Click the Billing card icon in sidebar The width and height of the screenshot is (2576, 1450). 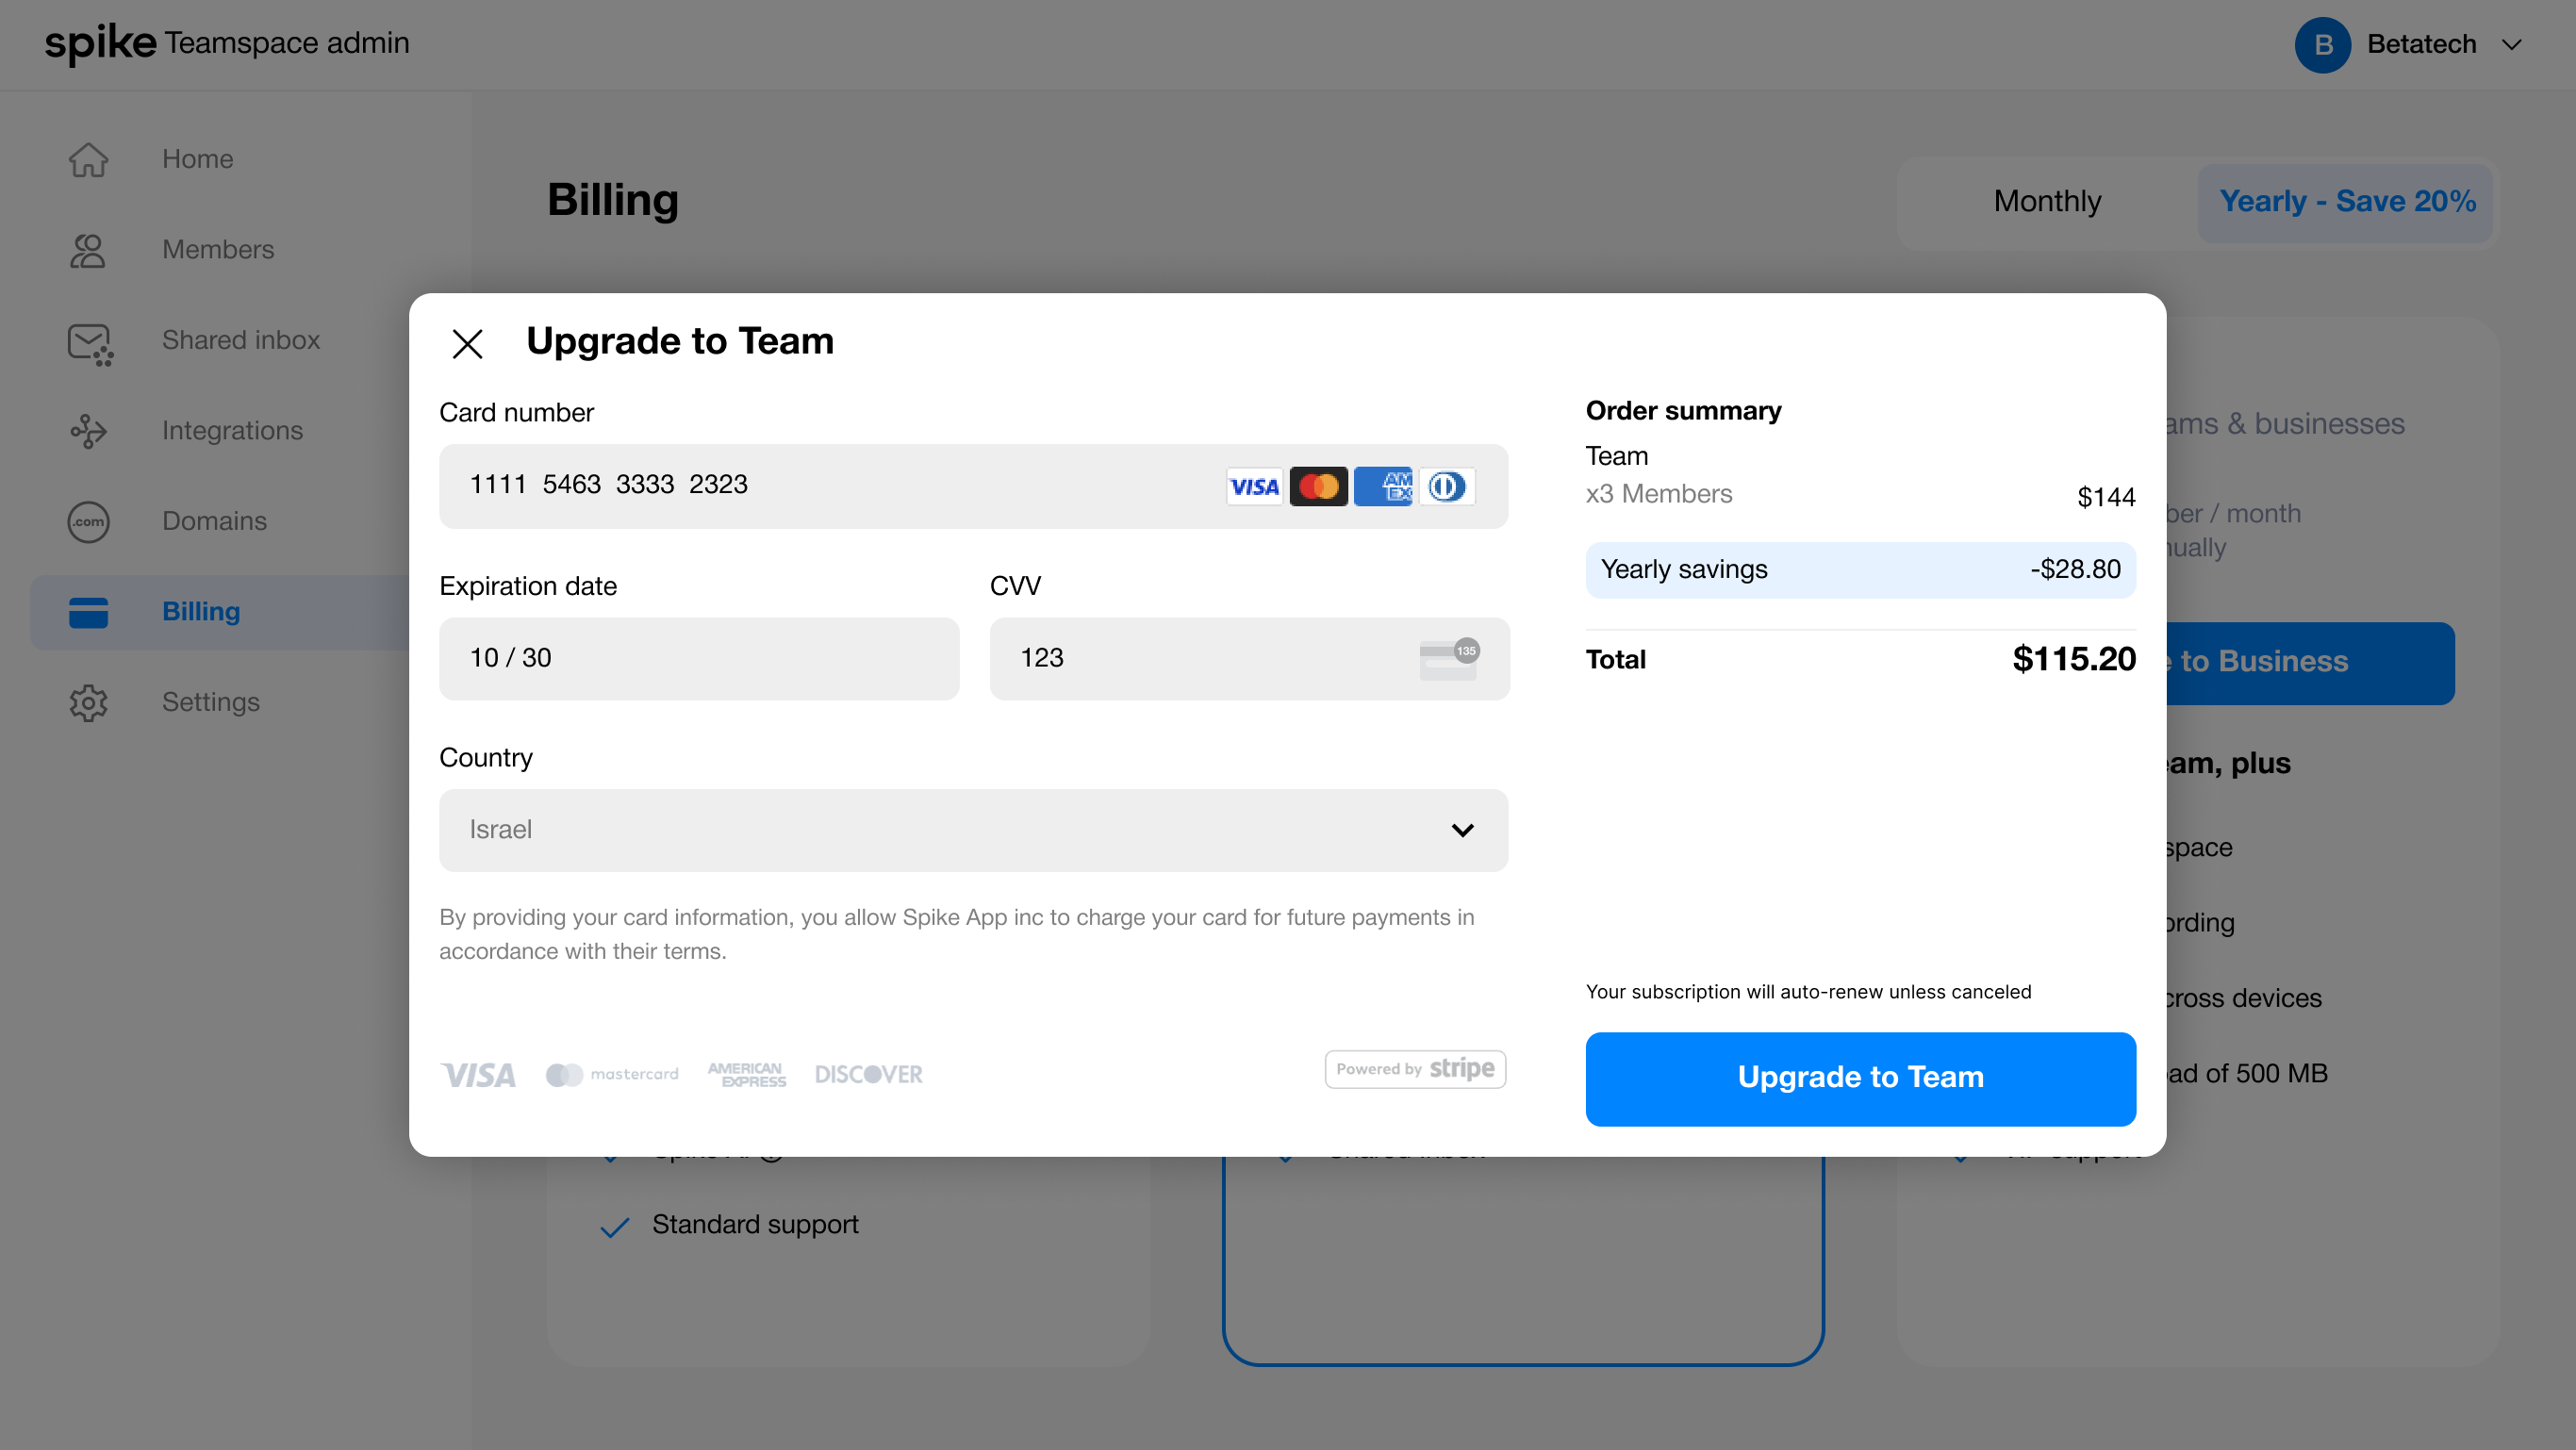[88, 612]
